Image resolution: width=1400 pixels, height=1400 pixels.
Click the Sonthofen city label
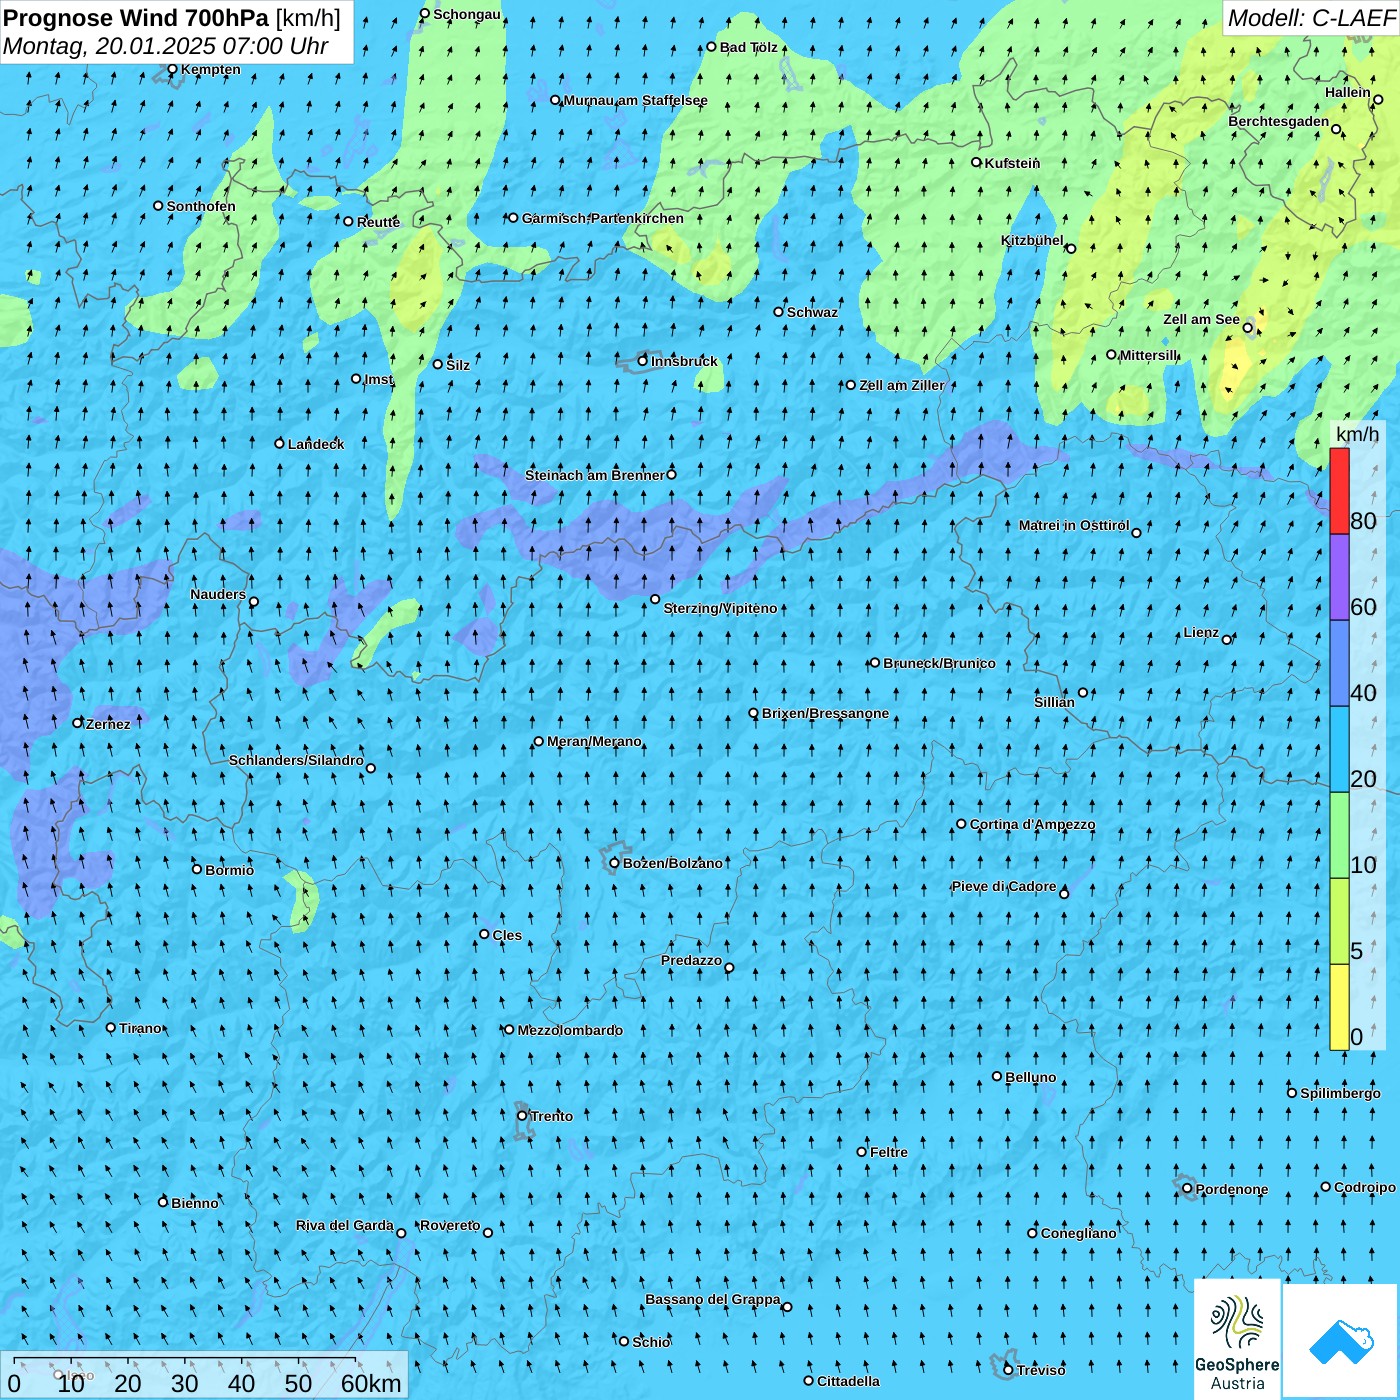201,206
